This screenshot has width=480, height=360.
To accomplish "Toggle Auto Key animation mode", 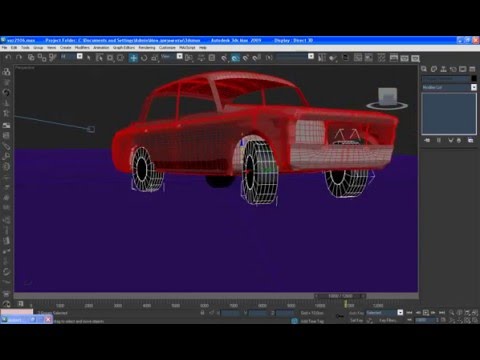I will pos(356,313).
